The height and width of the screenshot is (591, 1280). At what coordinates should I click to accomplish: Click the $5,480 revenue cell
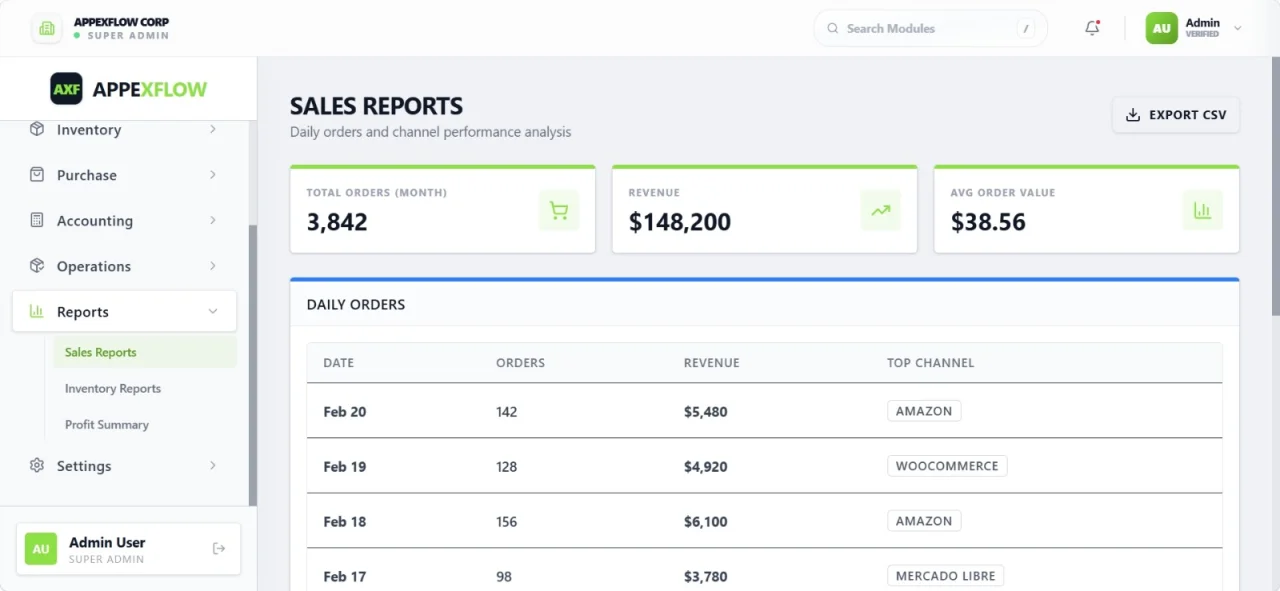706,411
